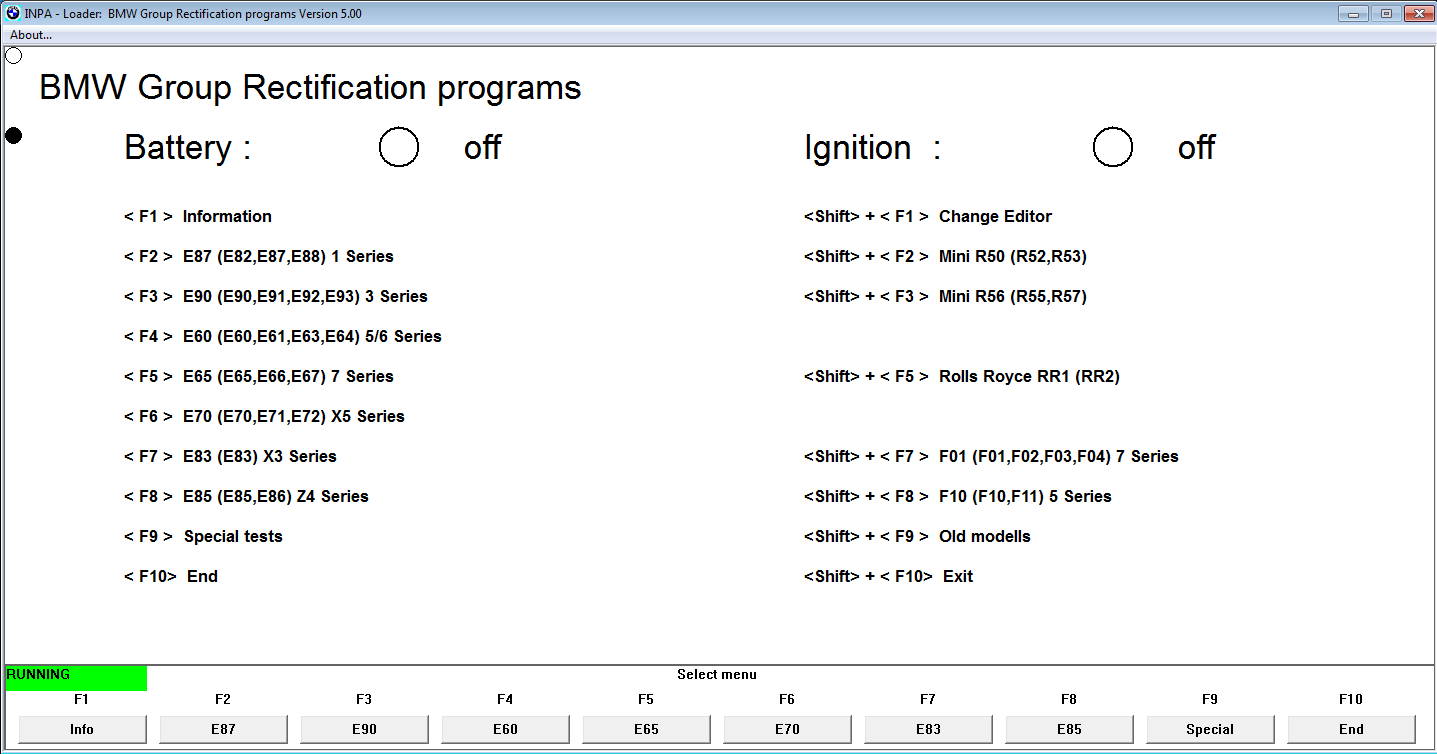Click 'BMW Group Rectification programs' heading

click(310, 88)
